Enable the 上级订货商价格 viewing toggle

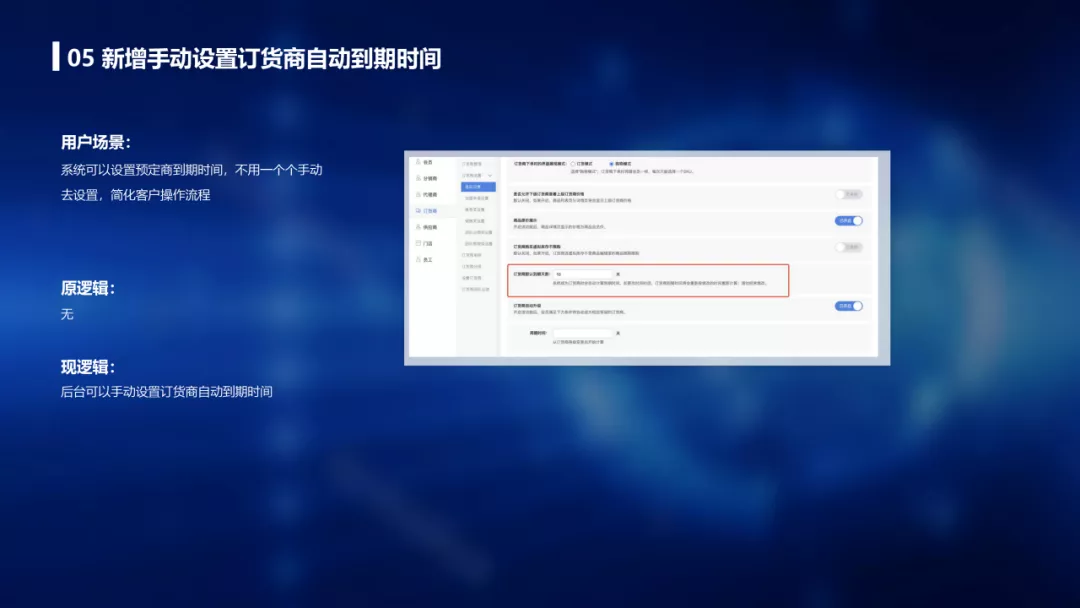coord(849,194)
